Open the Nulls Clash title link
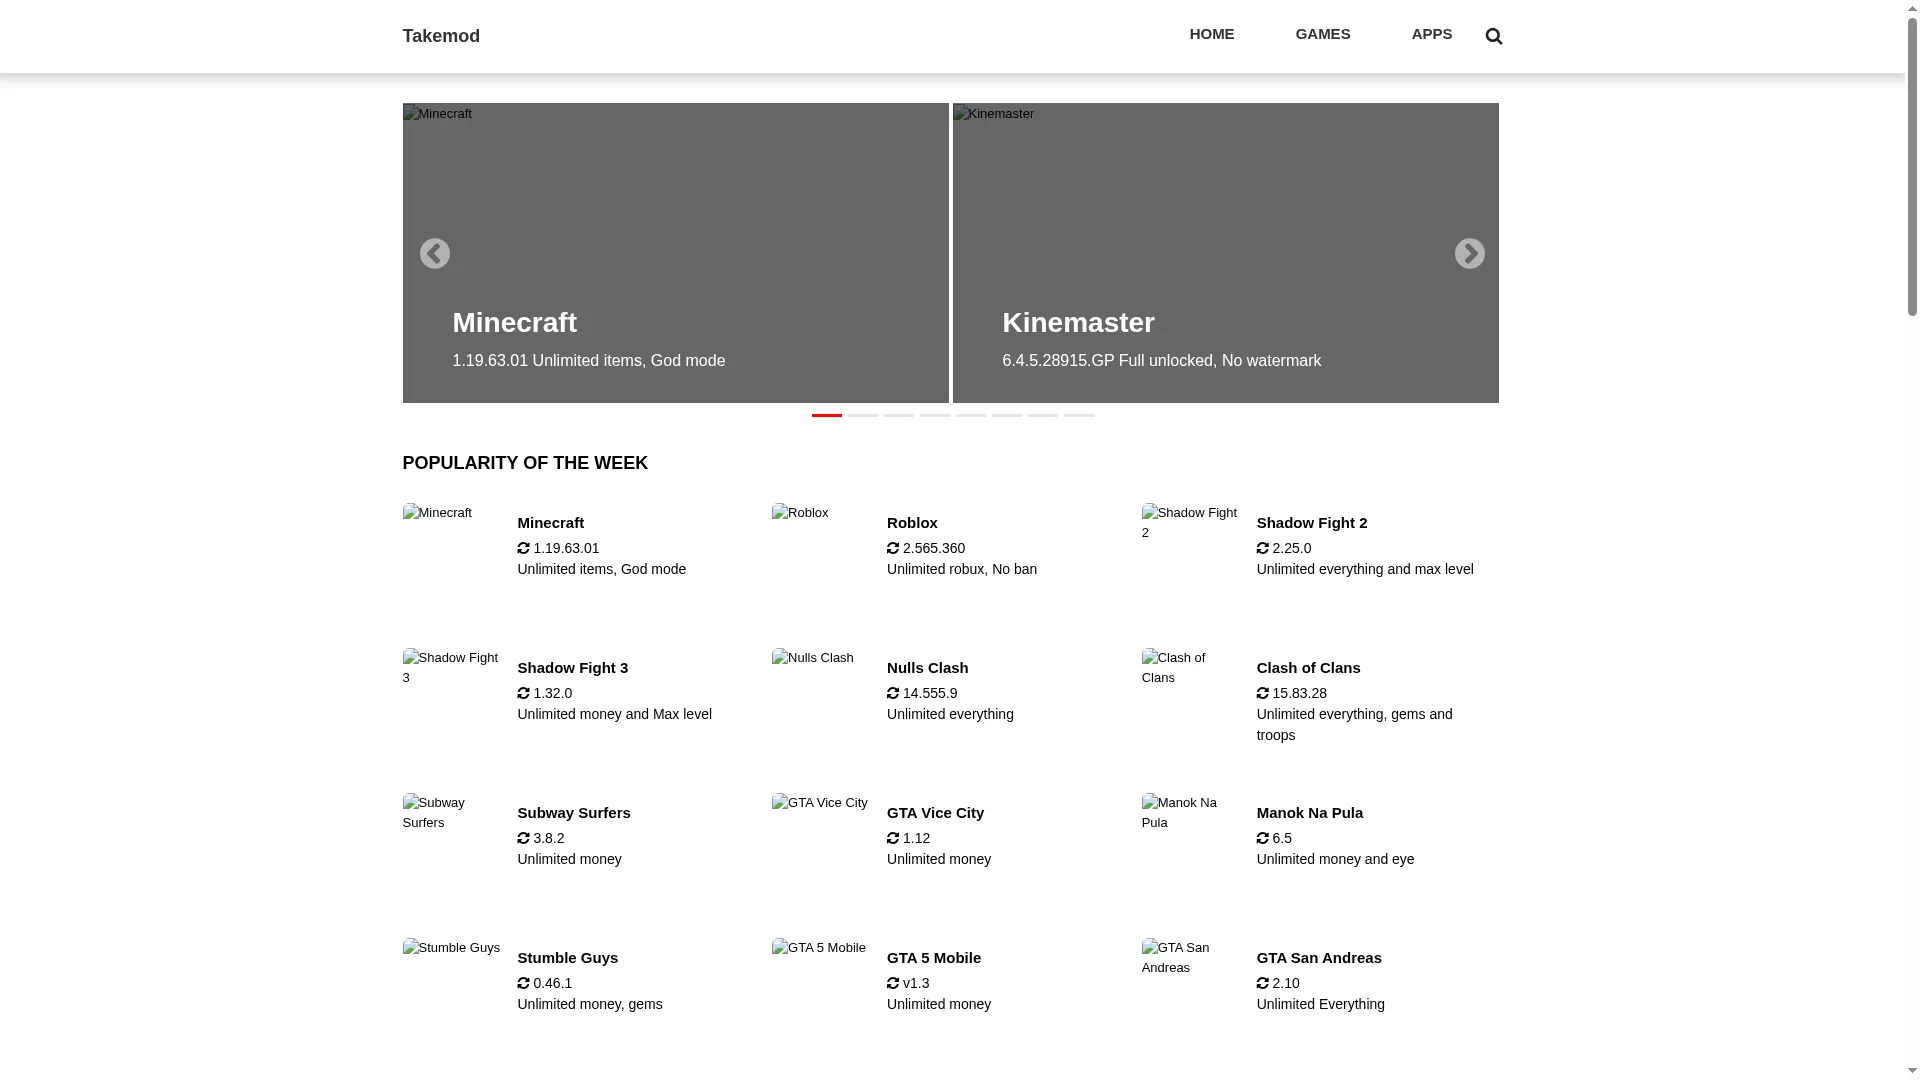Screen dimensions: 1920x1080 (928, 668)
